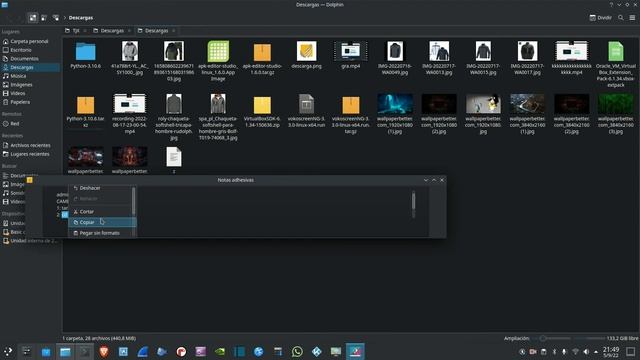Expand hidden system tray icons arrow
The image size is (640, 360).
click(x=596, y=351)
